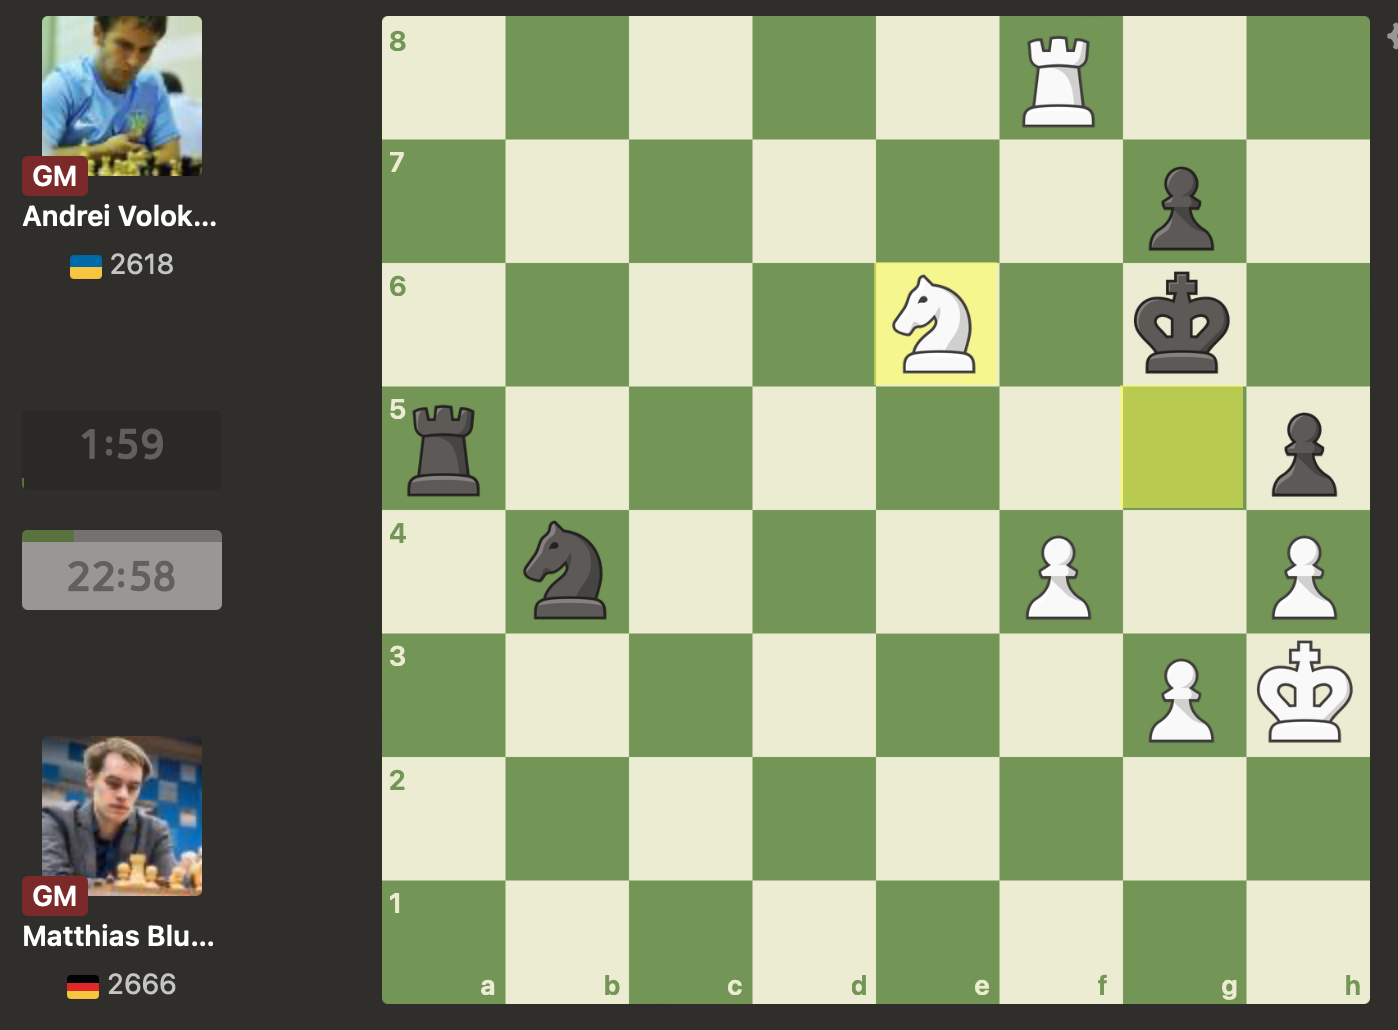Select the white king on h3
This screenshot has width=1398, height=1030.
coord(1307,695)
